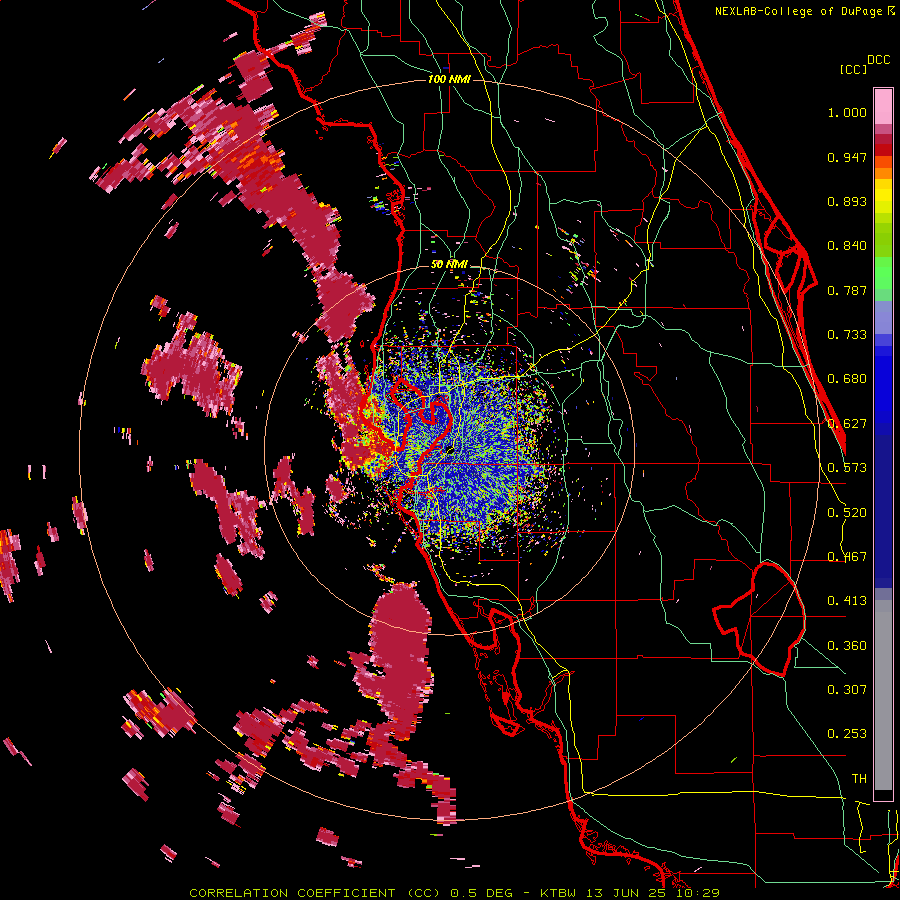Select the 0.253 scale value
The width and height of the screenshot is (900, 900).
[x=847, y=734]
